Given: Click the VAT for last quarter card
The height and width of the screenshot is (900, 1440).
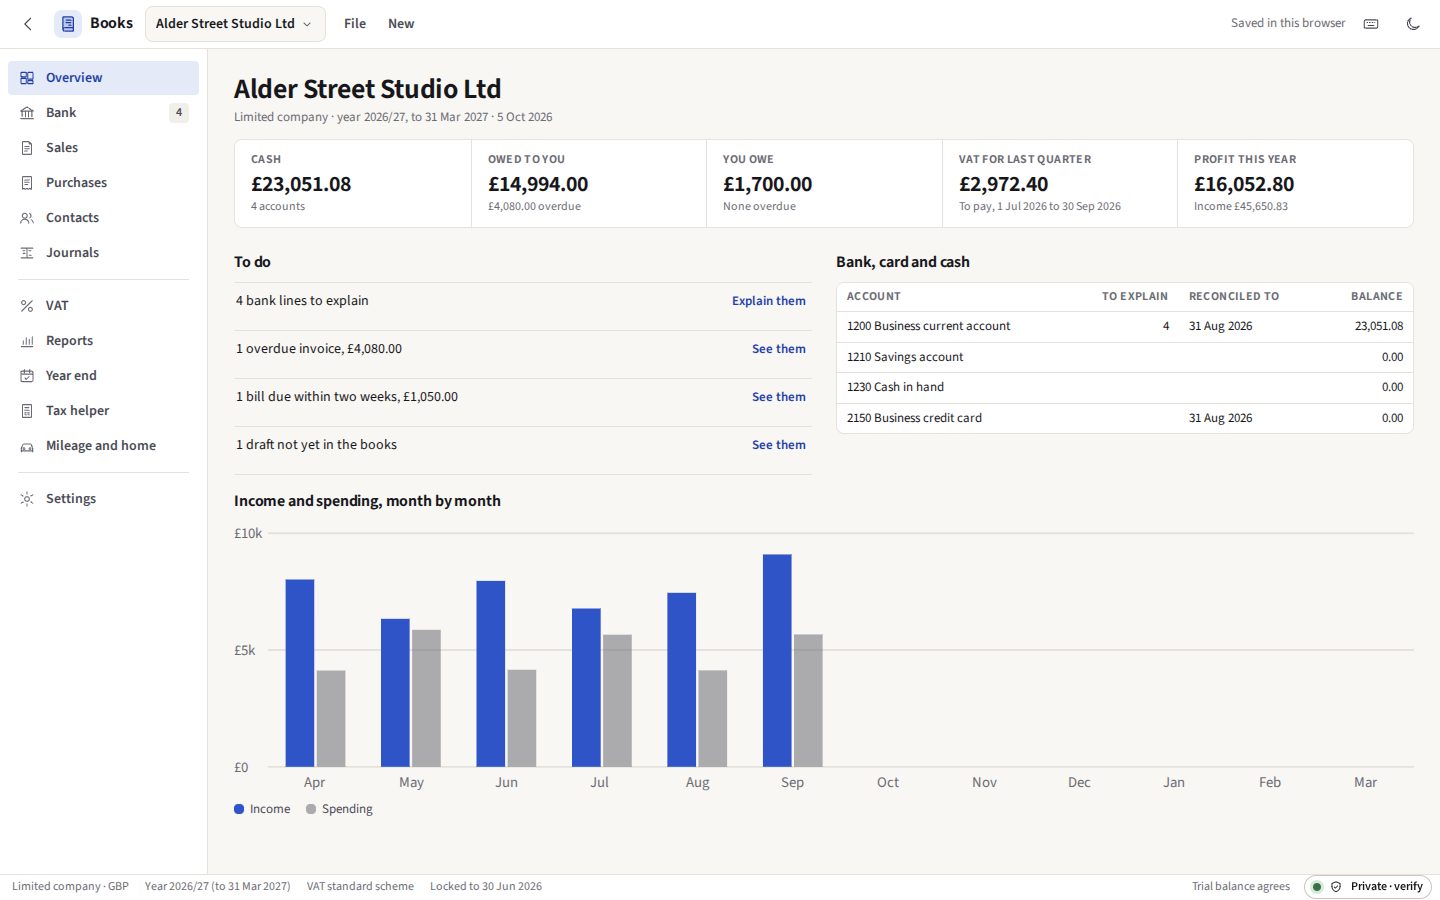Looking at the screenshot, I should pos(1060,183).
